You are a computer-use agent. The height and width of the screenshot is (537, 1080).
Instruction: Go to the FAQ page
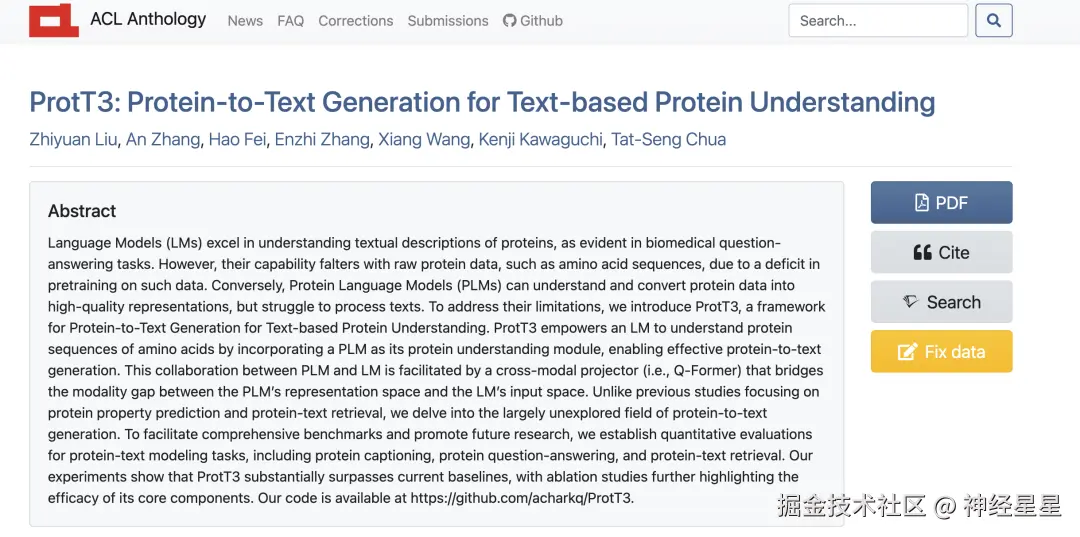(291, 20)
